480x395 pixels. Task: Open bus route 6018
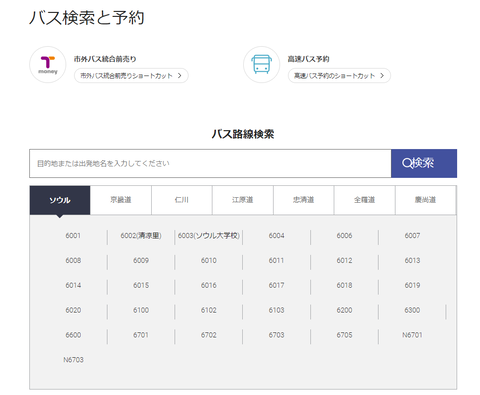point(344,285)
